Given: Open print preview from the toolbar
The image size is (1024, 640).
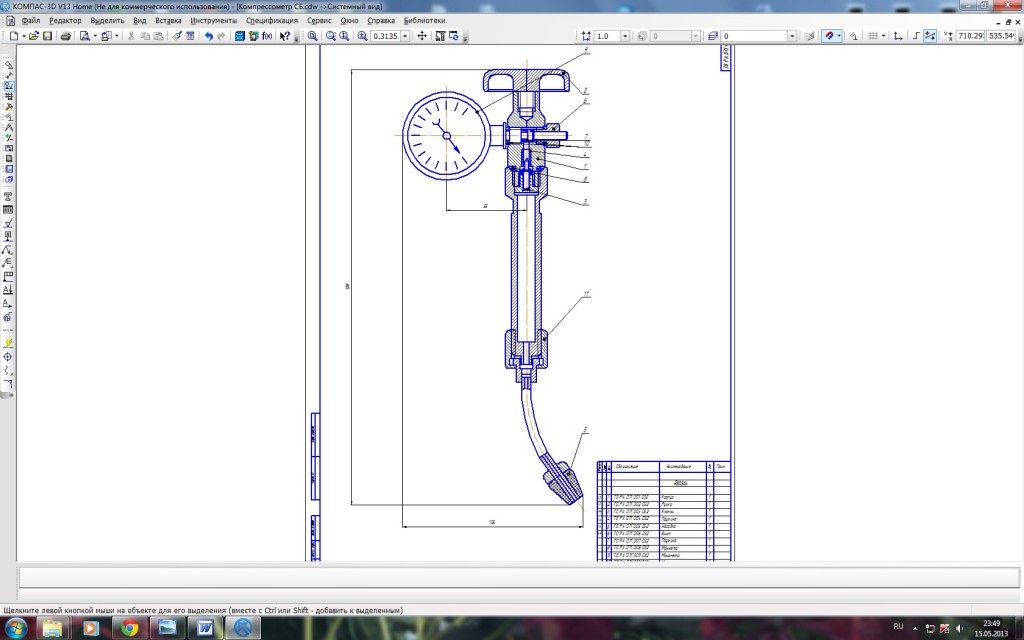Looking at the screenshot, I should tap(84, 36).
